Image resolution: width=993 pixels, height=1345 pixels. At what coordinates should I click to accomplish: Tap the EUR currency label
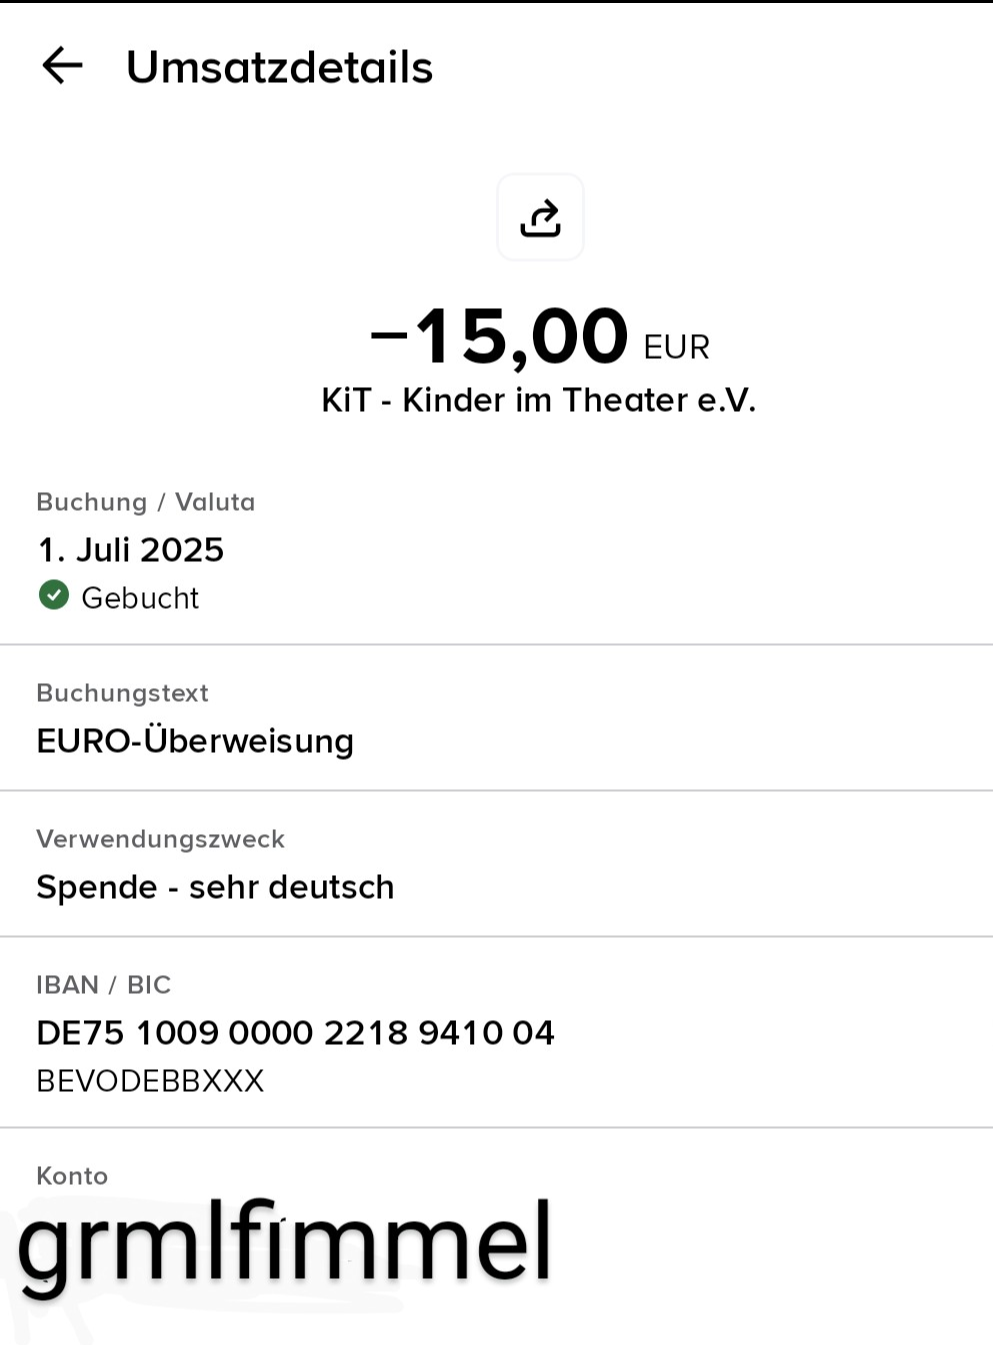point(676,347)
